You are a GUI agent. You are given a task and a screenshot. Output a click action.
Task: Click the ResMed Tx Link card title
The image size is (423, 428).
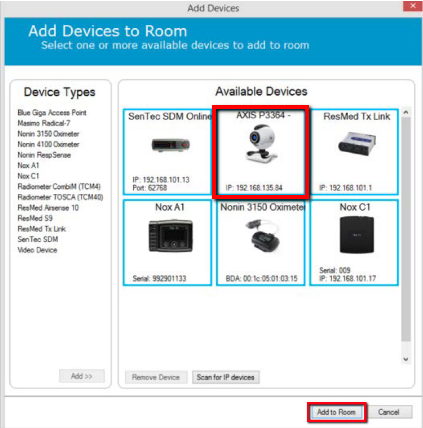[357, 116]
